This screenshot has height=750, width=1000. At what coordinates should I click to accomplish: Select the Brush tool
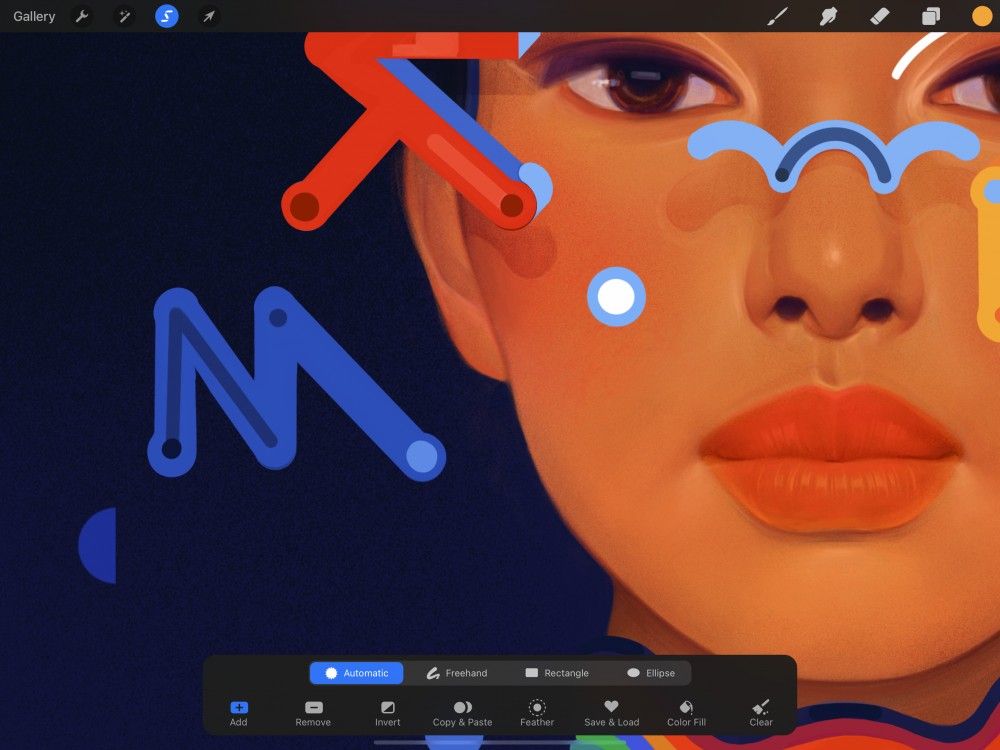click(x=778, y=15)
